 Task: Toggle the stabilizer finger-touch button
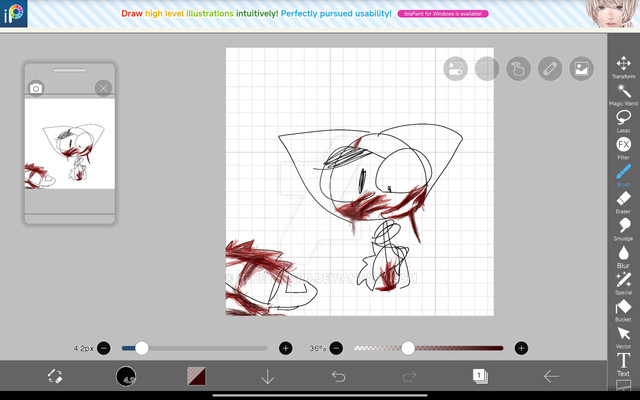[x=517, y=68]
